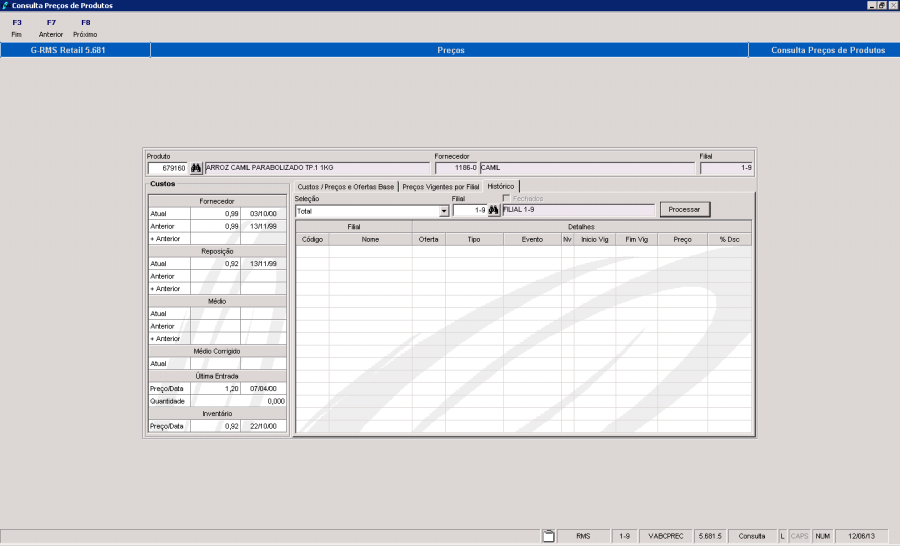Click the Nome column header
This screenshot has height=546, width=900.
pyautogui.click(x=370, y=239)
